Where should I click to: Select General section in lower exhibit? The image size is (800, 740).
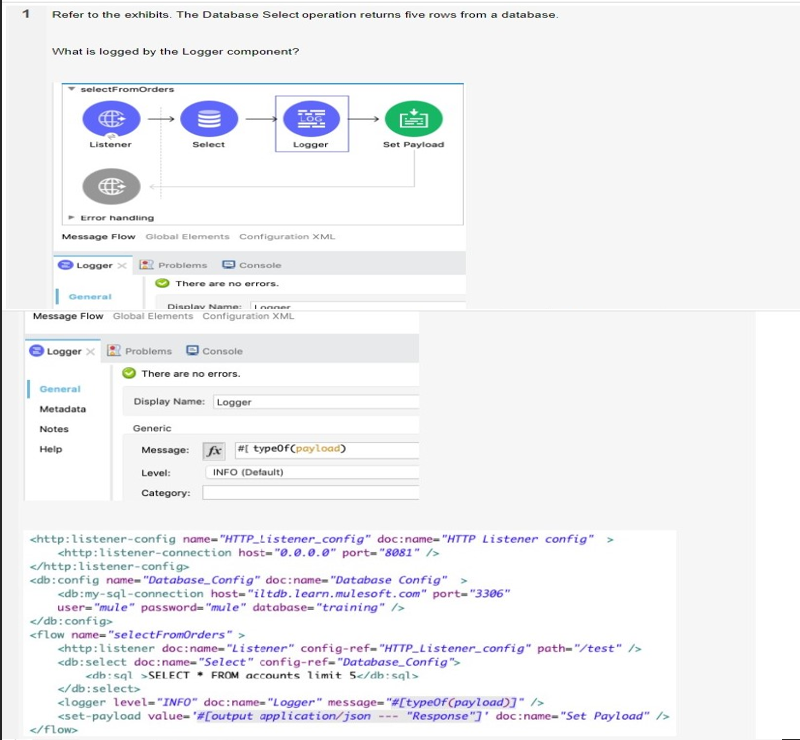pos(60,389)
